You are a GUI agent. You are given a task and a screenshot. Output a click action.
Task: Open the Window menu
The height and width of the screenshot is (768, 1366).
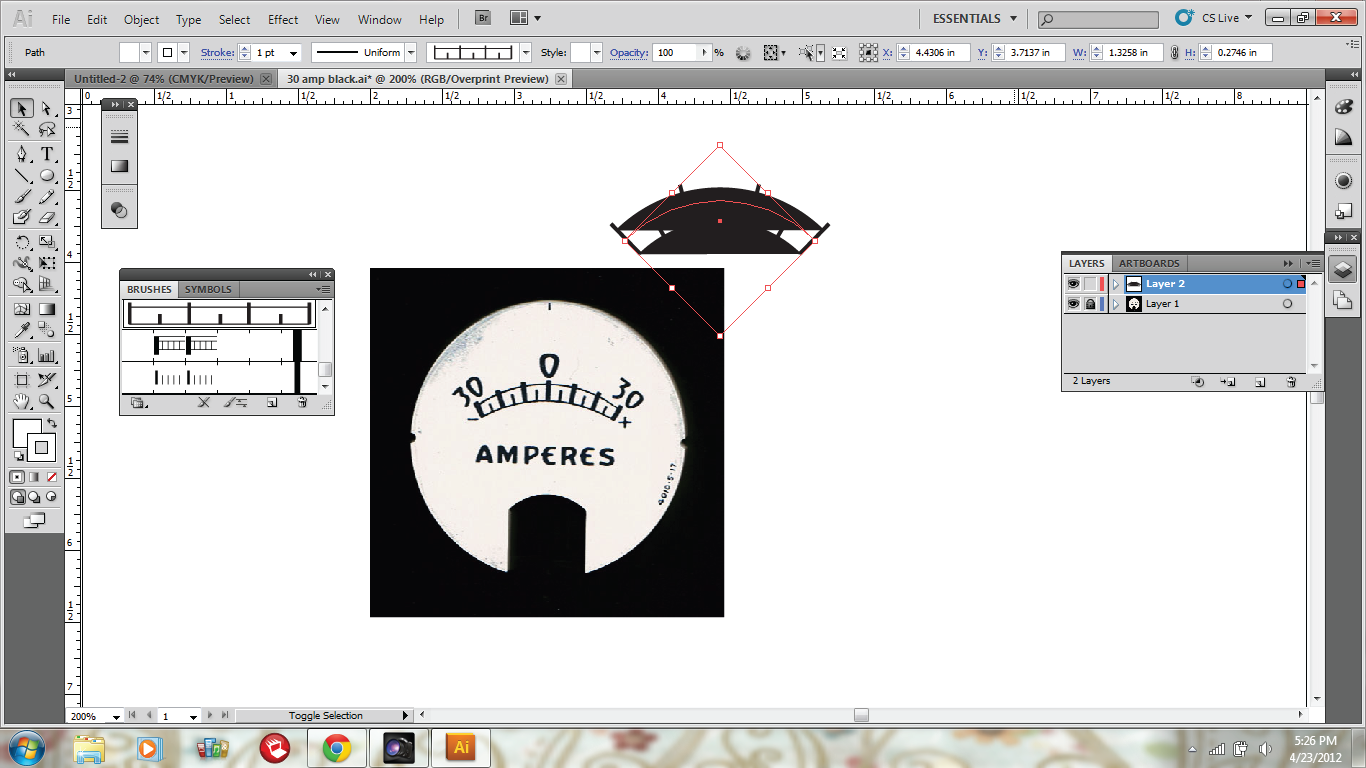pos(379,19)
